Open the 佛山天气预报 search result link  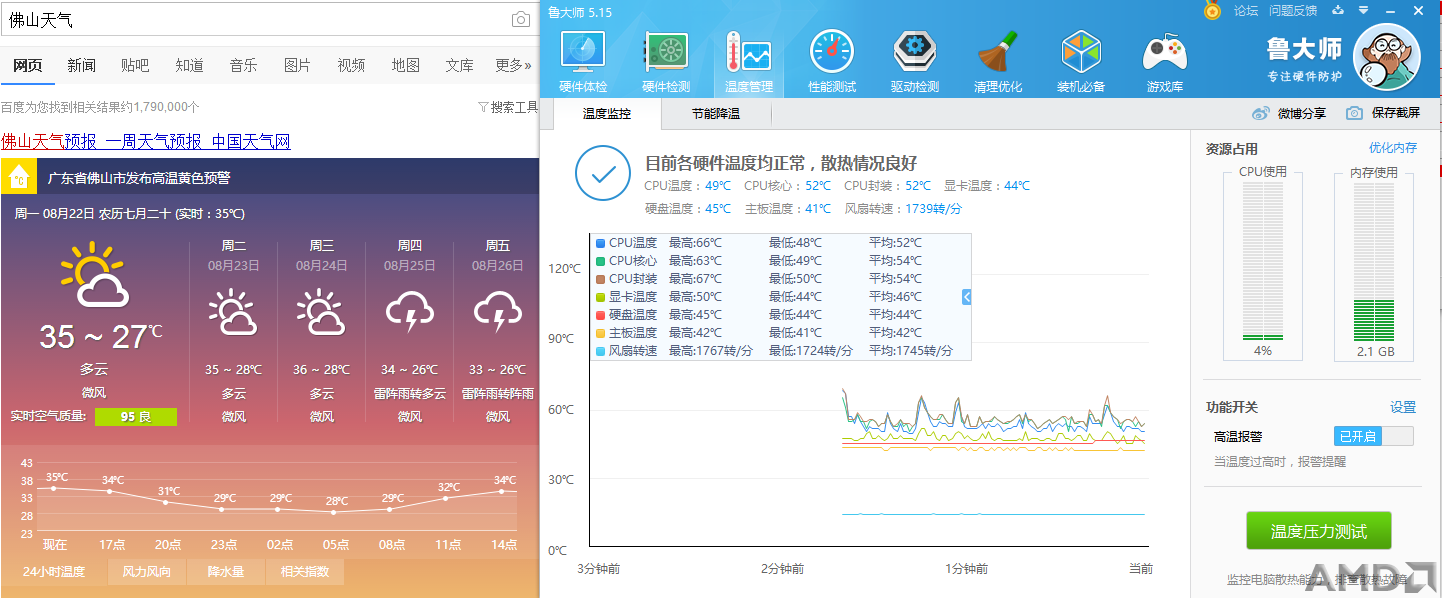click(48, 141)
